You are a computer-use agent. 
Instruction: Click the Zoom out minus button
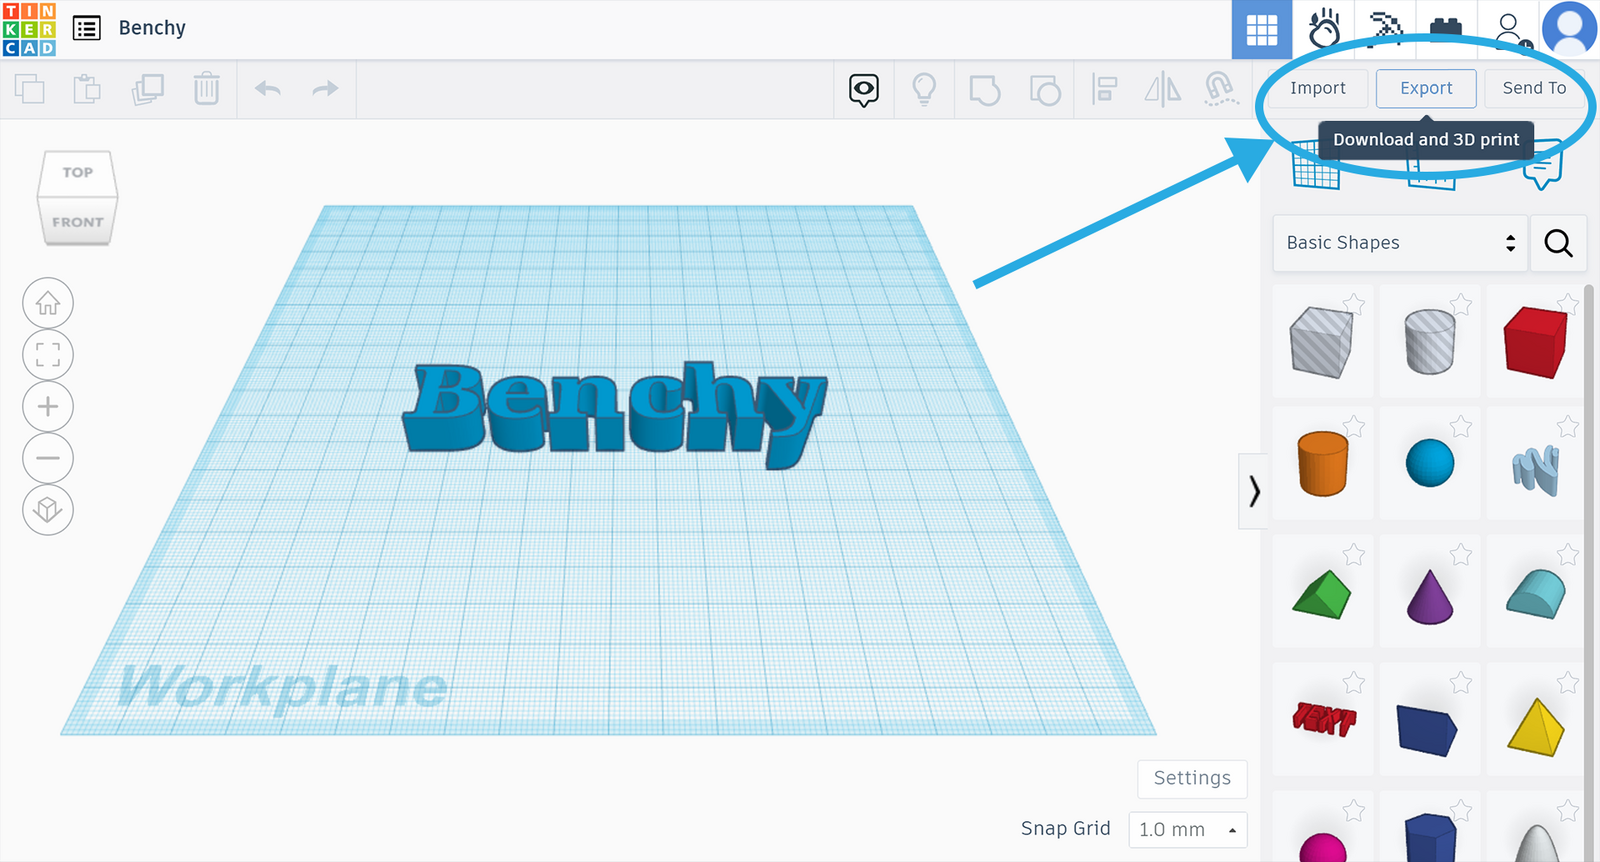[48, 458]
